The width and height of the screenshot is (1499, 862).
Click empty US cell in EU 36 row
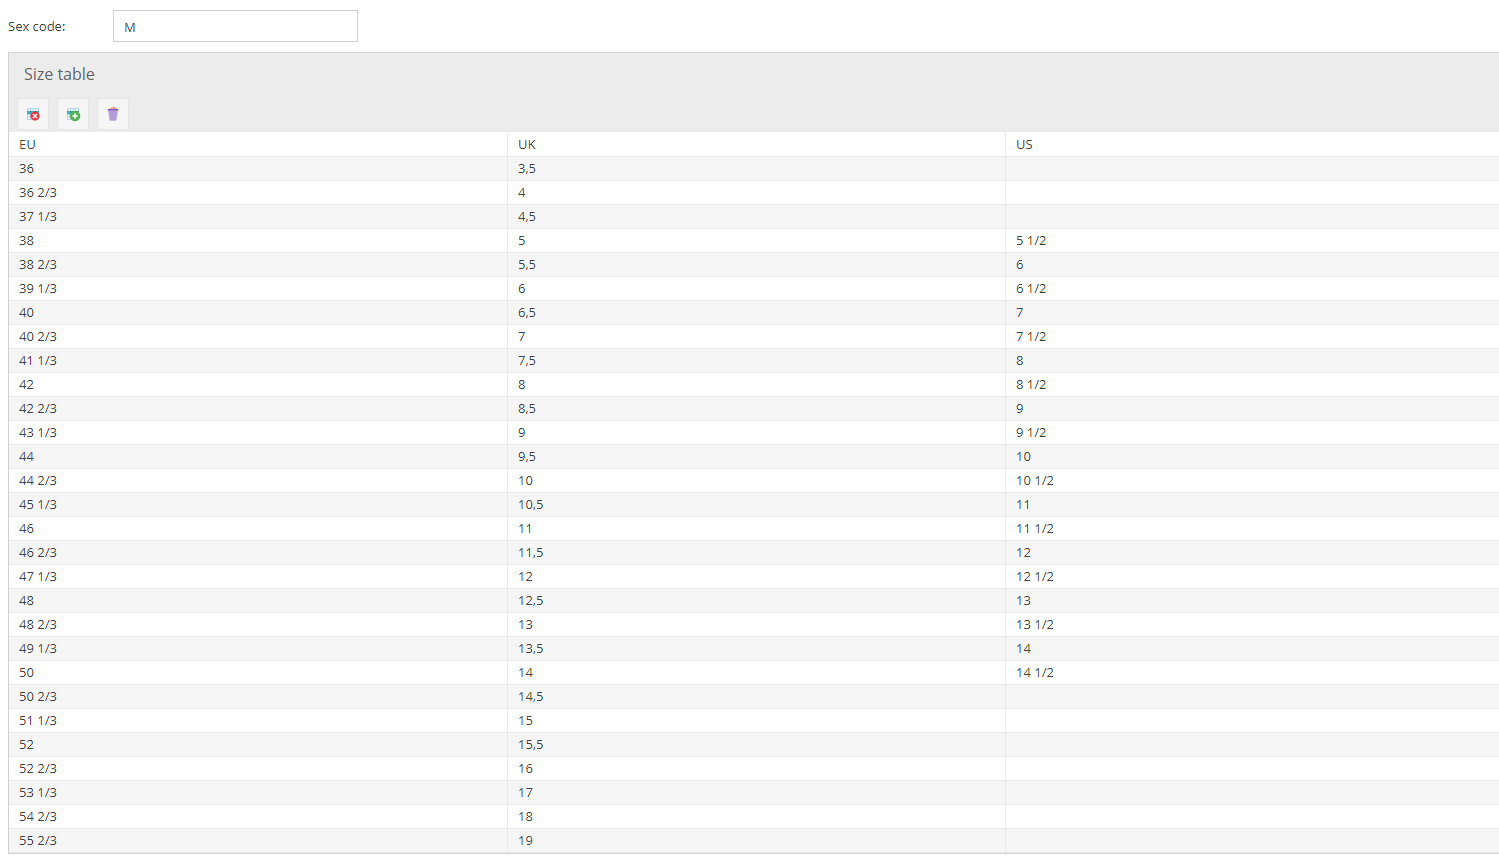1252,168
